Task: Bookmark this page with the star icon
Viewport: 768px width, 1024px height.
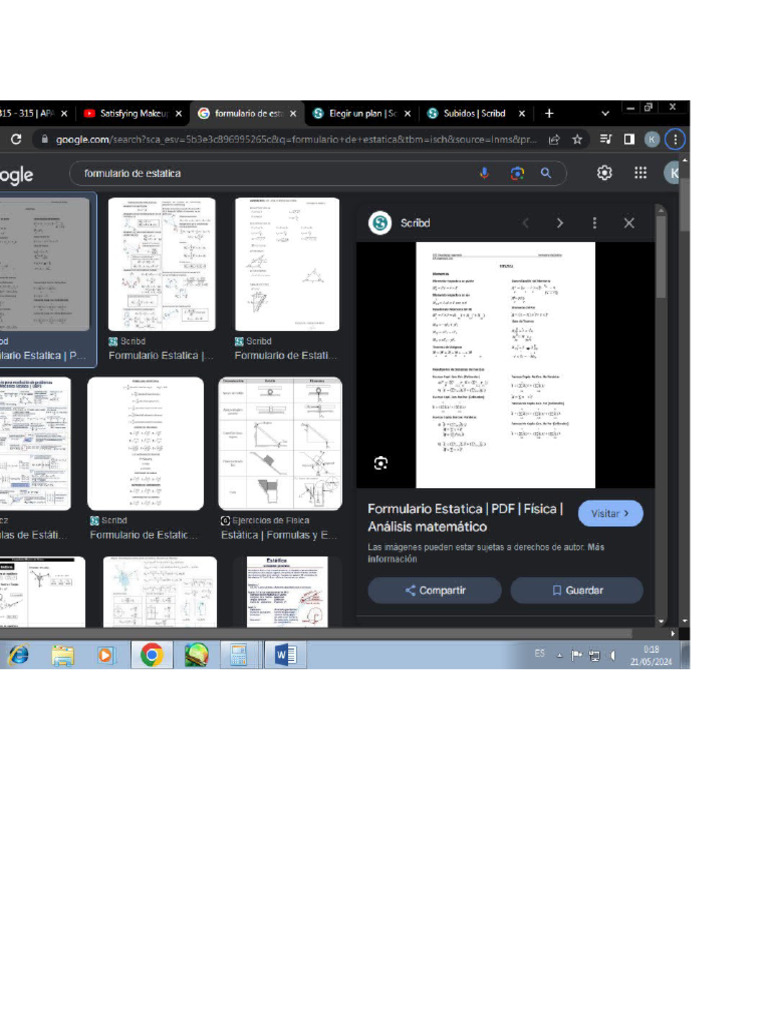Action: pos(577,140)
